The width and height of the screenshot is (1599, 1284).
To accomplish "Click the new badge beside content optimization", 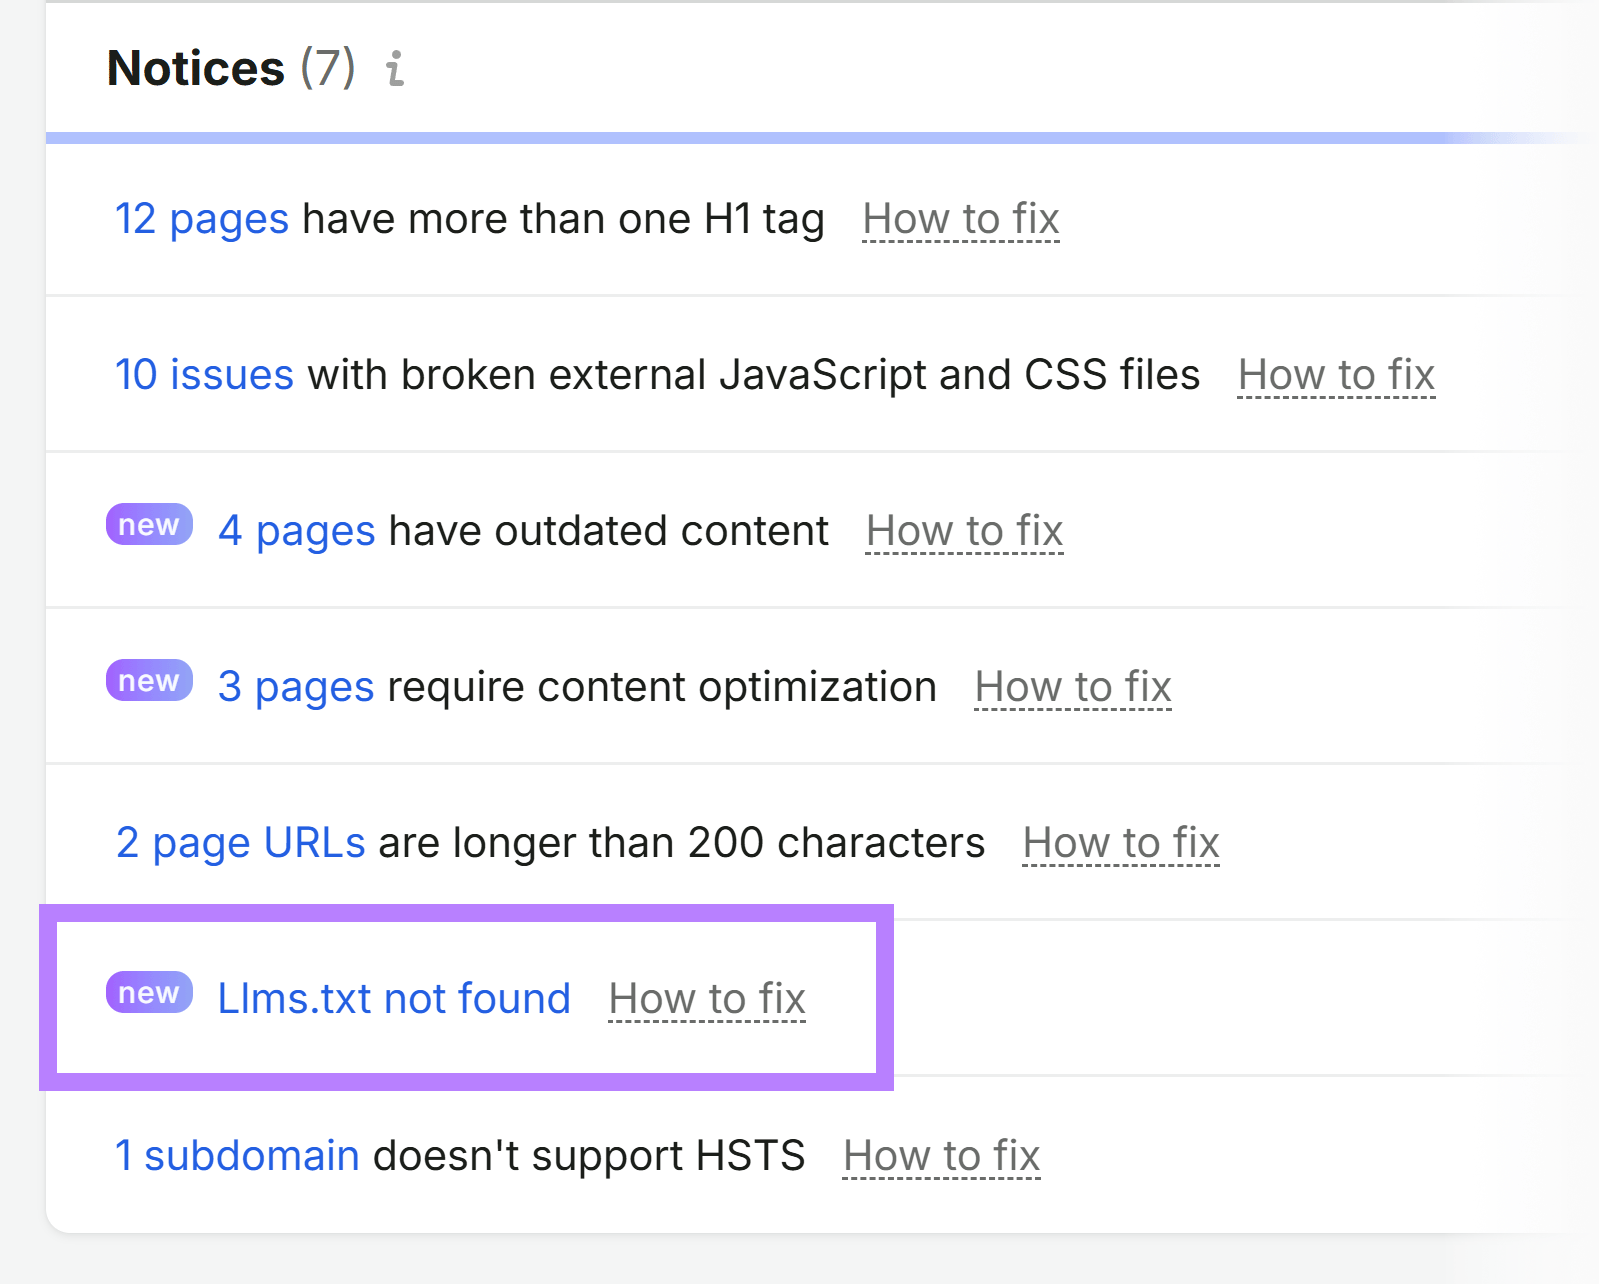I will click(149, 681).
